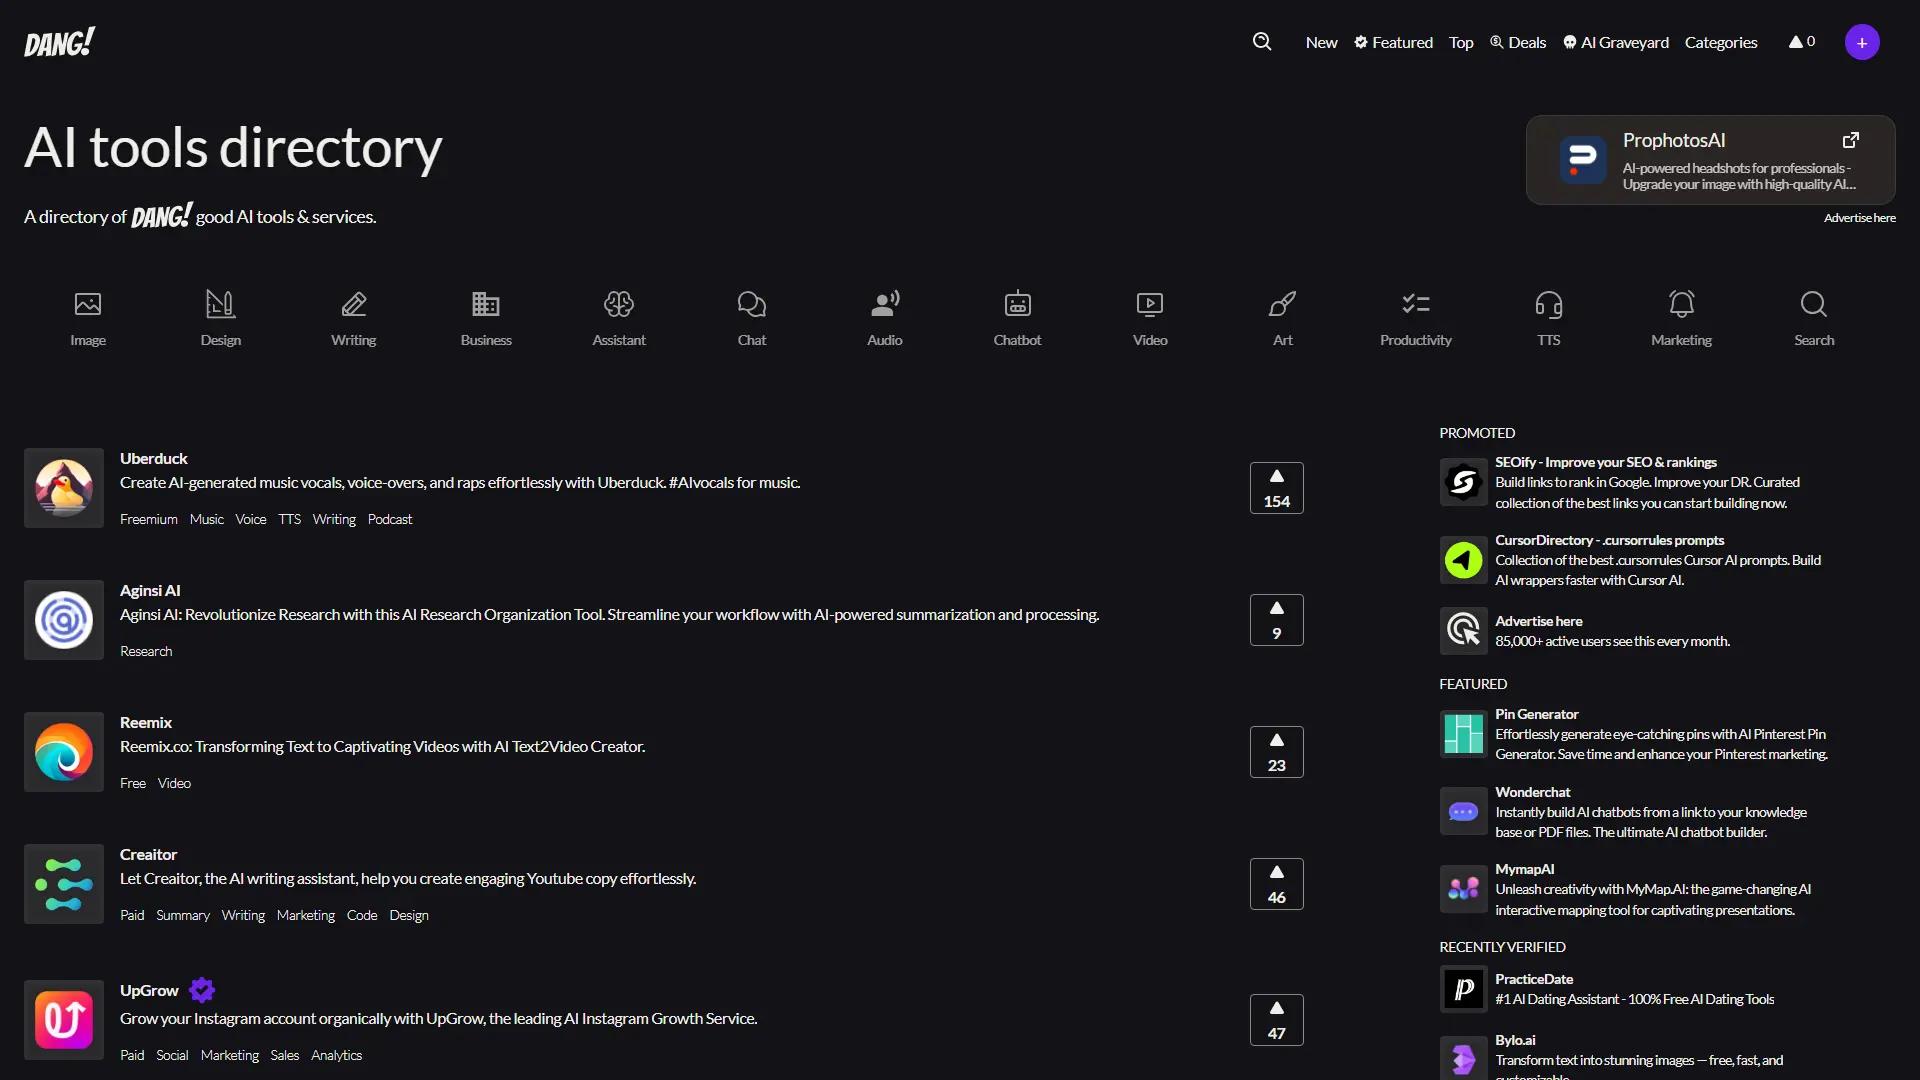Screen dimensions: 1920x1080
Task: Upvote the Uberduck tool listing
Action: (x=1276, y=488)
